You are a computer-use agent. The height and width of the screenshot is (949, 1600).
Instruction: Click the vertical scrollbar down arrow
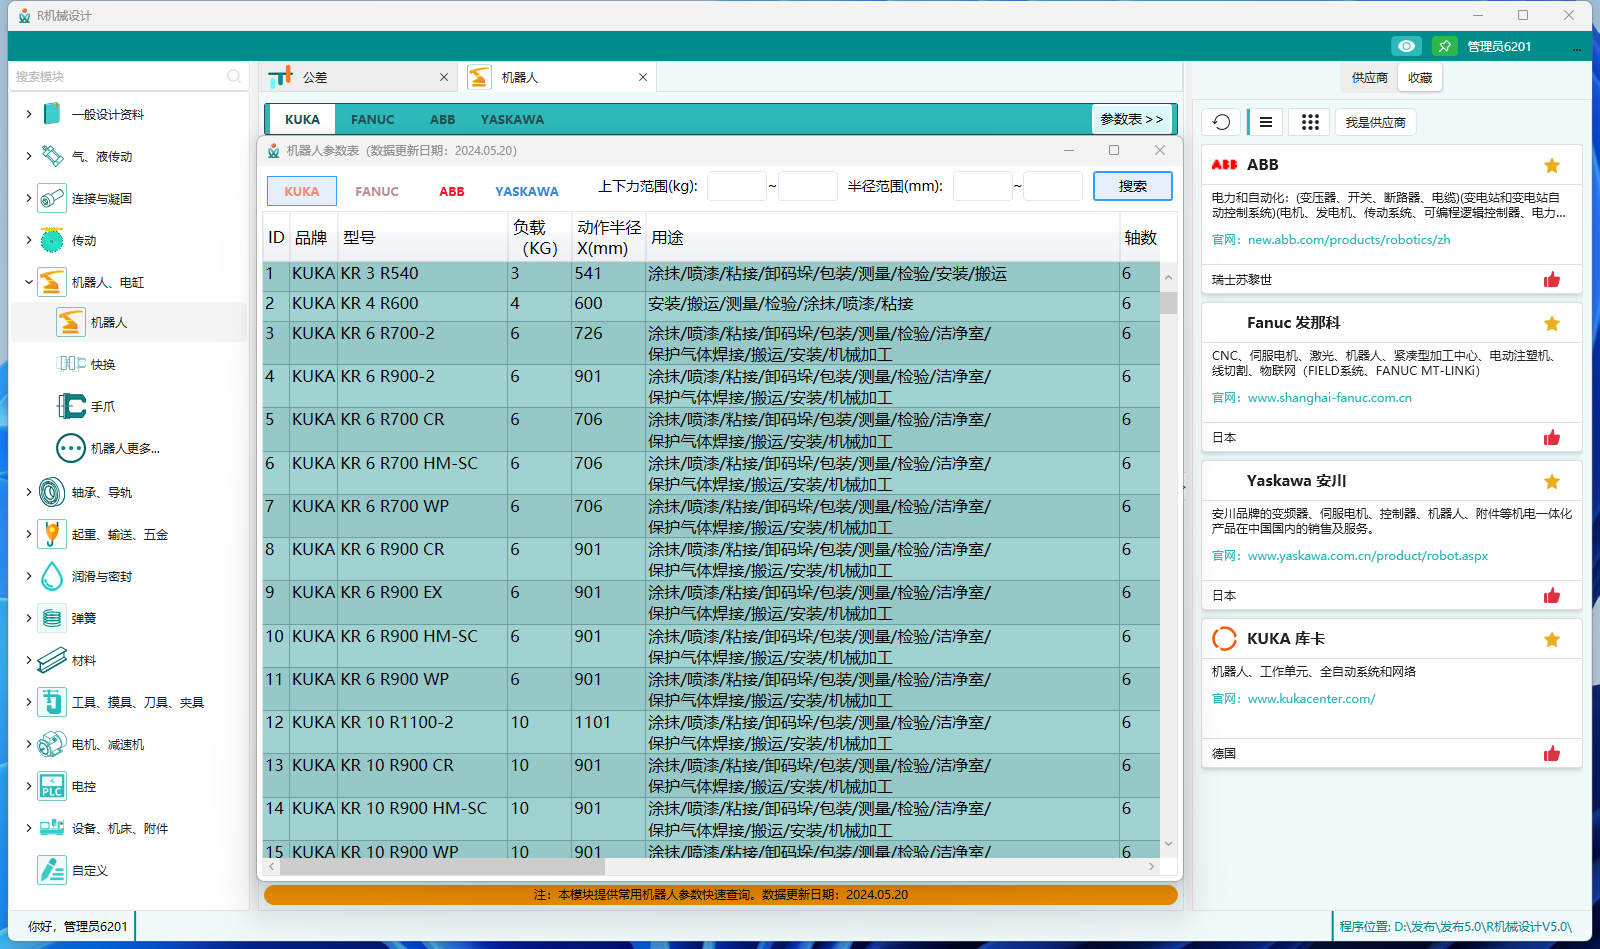(1168, 845)
